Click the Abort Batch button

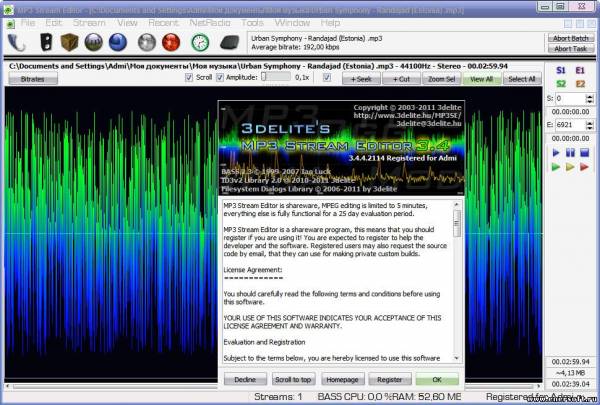coord(571,38)
